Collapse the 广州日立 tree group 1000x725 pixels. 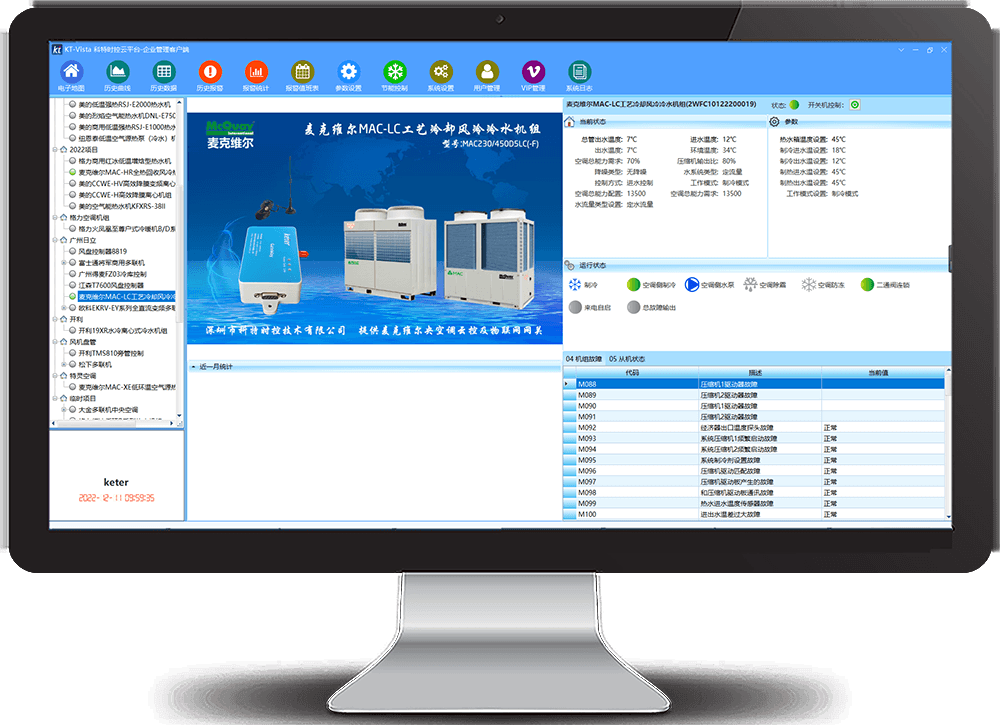[55, 240]
